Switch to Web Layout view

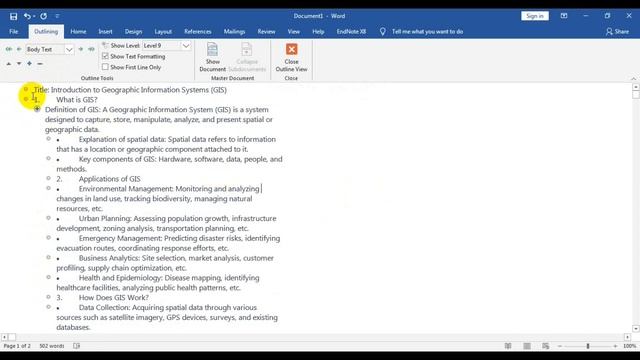546,346
